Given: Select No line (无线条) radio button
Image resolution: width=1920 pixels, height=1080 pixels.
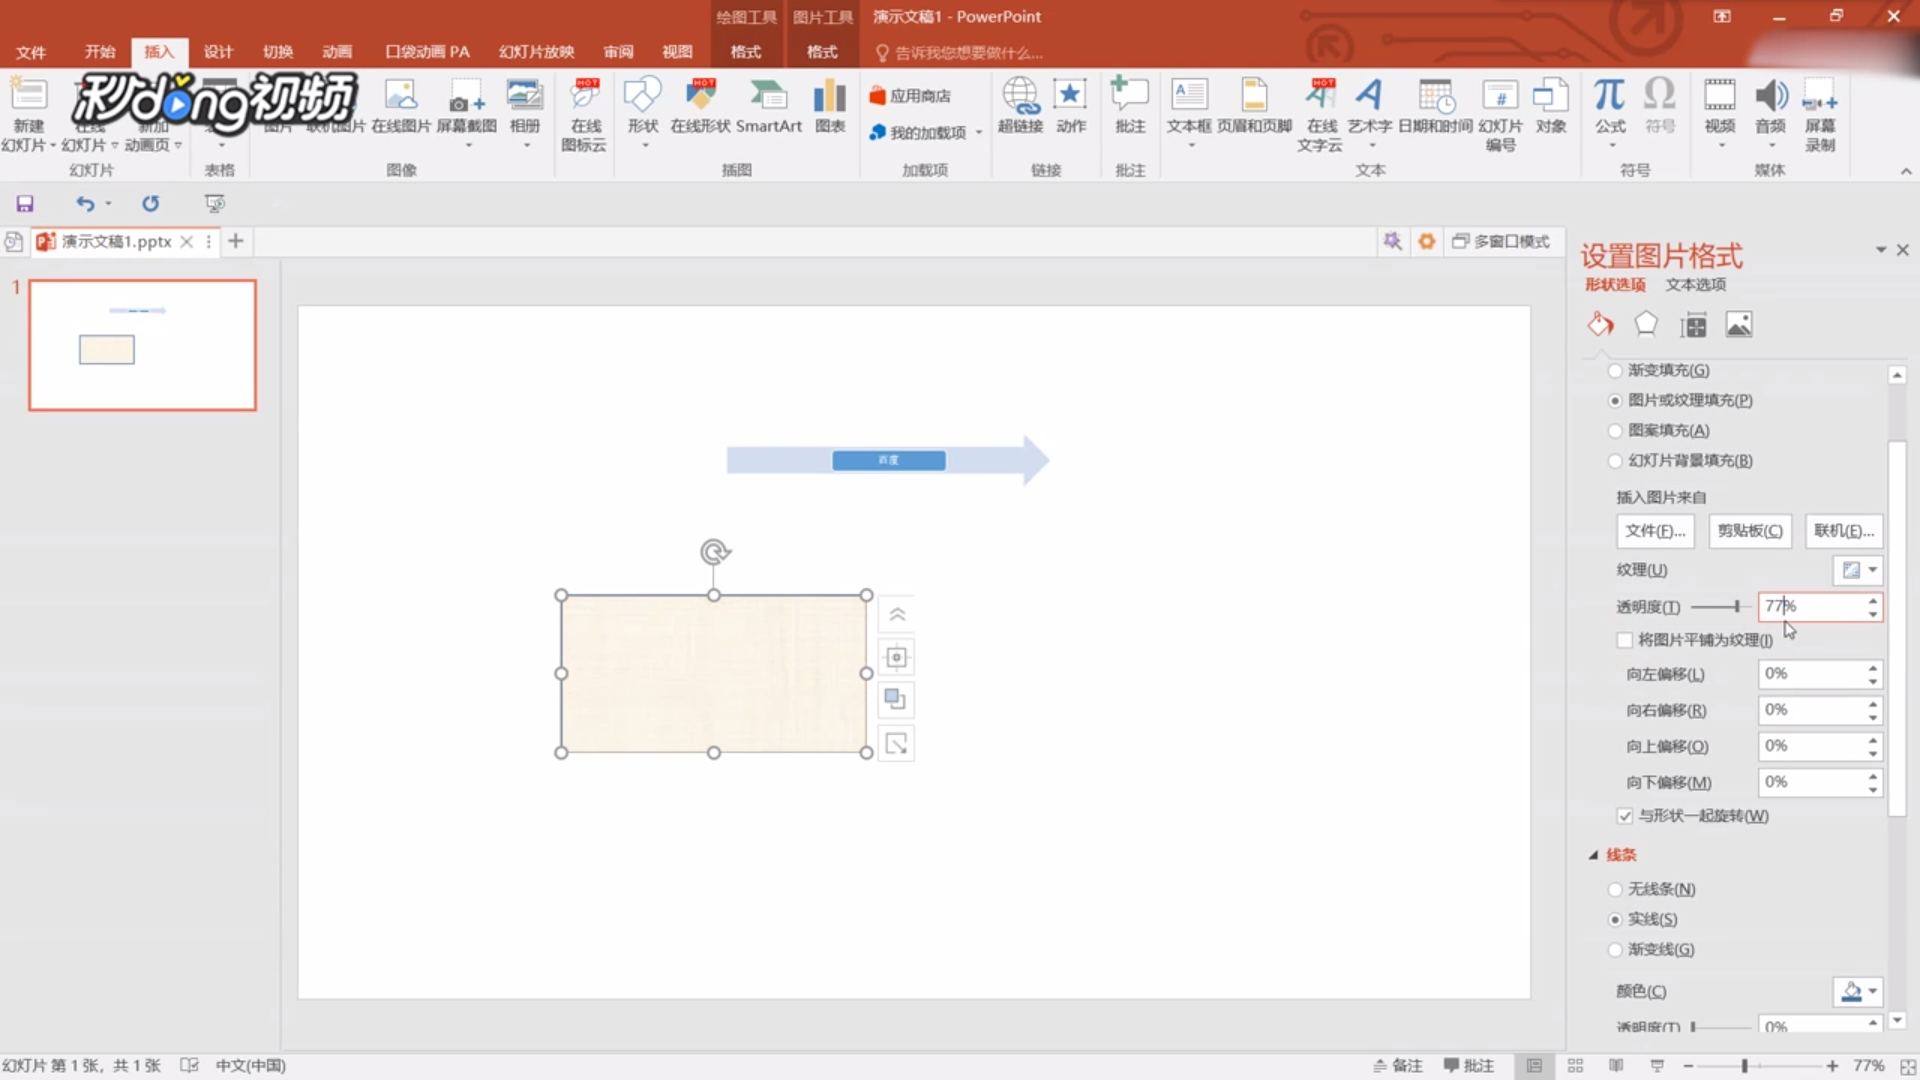Looking at the screenshot, I should pyautogui.click(x=1615, y=889).
